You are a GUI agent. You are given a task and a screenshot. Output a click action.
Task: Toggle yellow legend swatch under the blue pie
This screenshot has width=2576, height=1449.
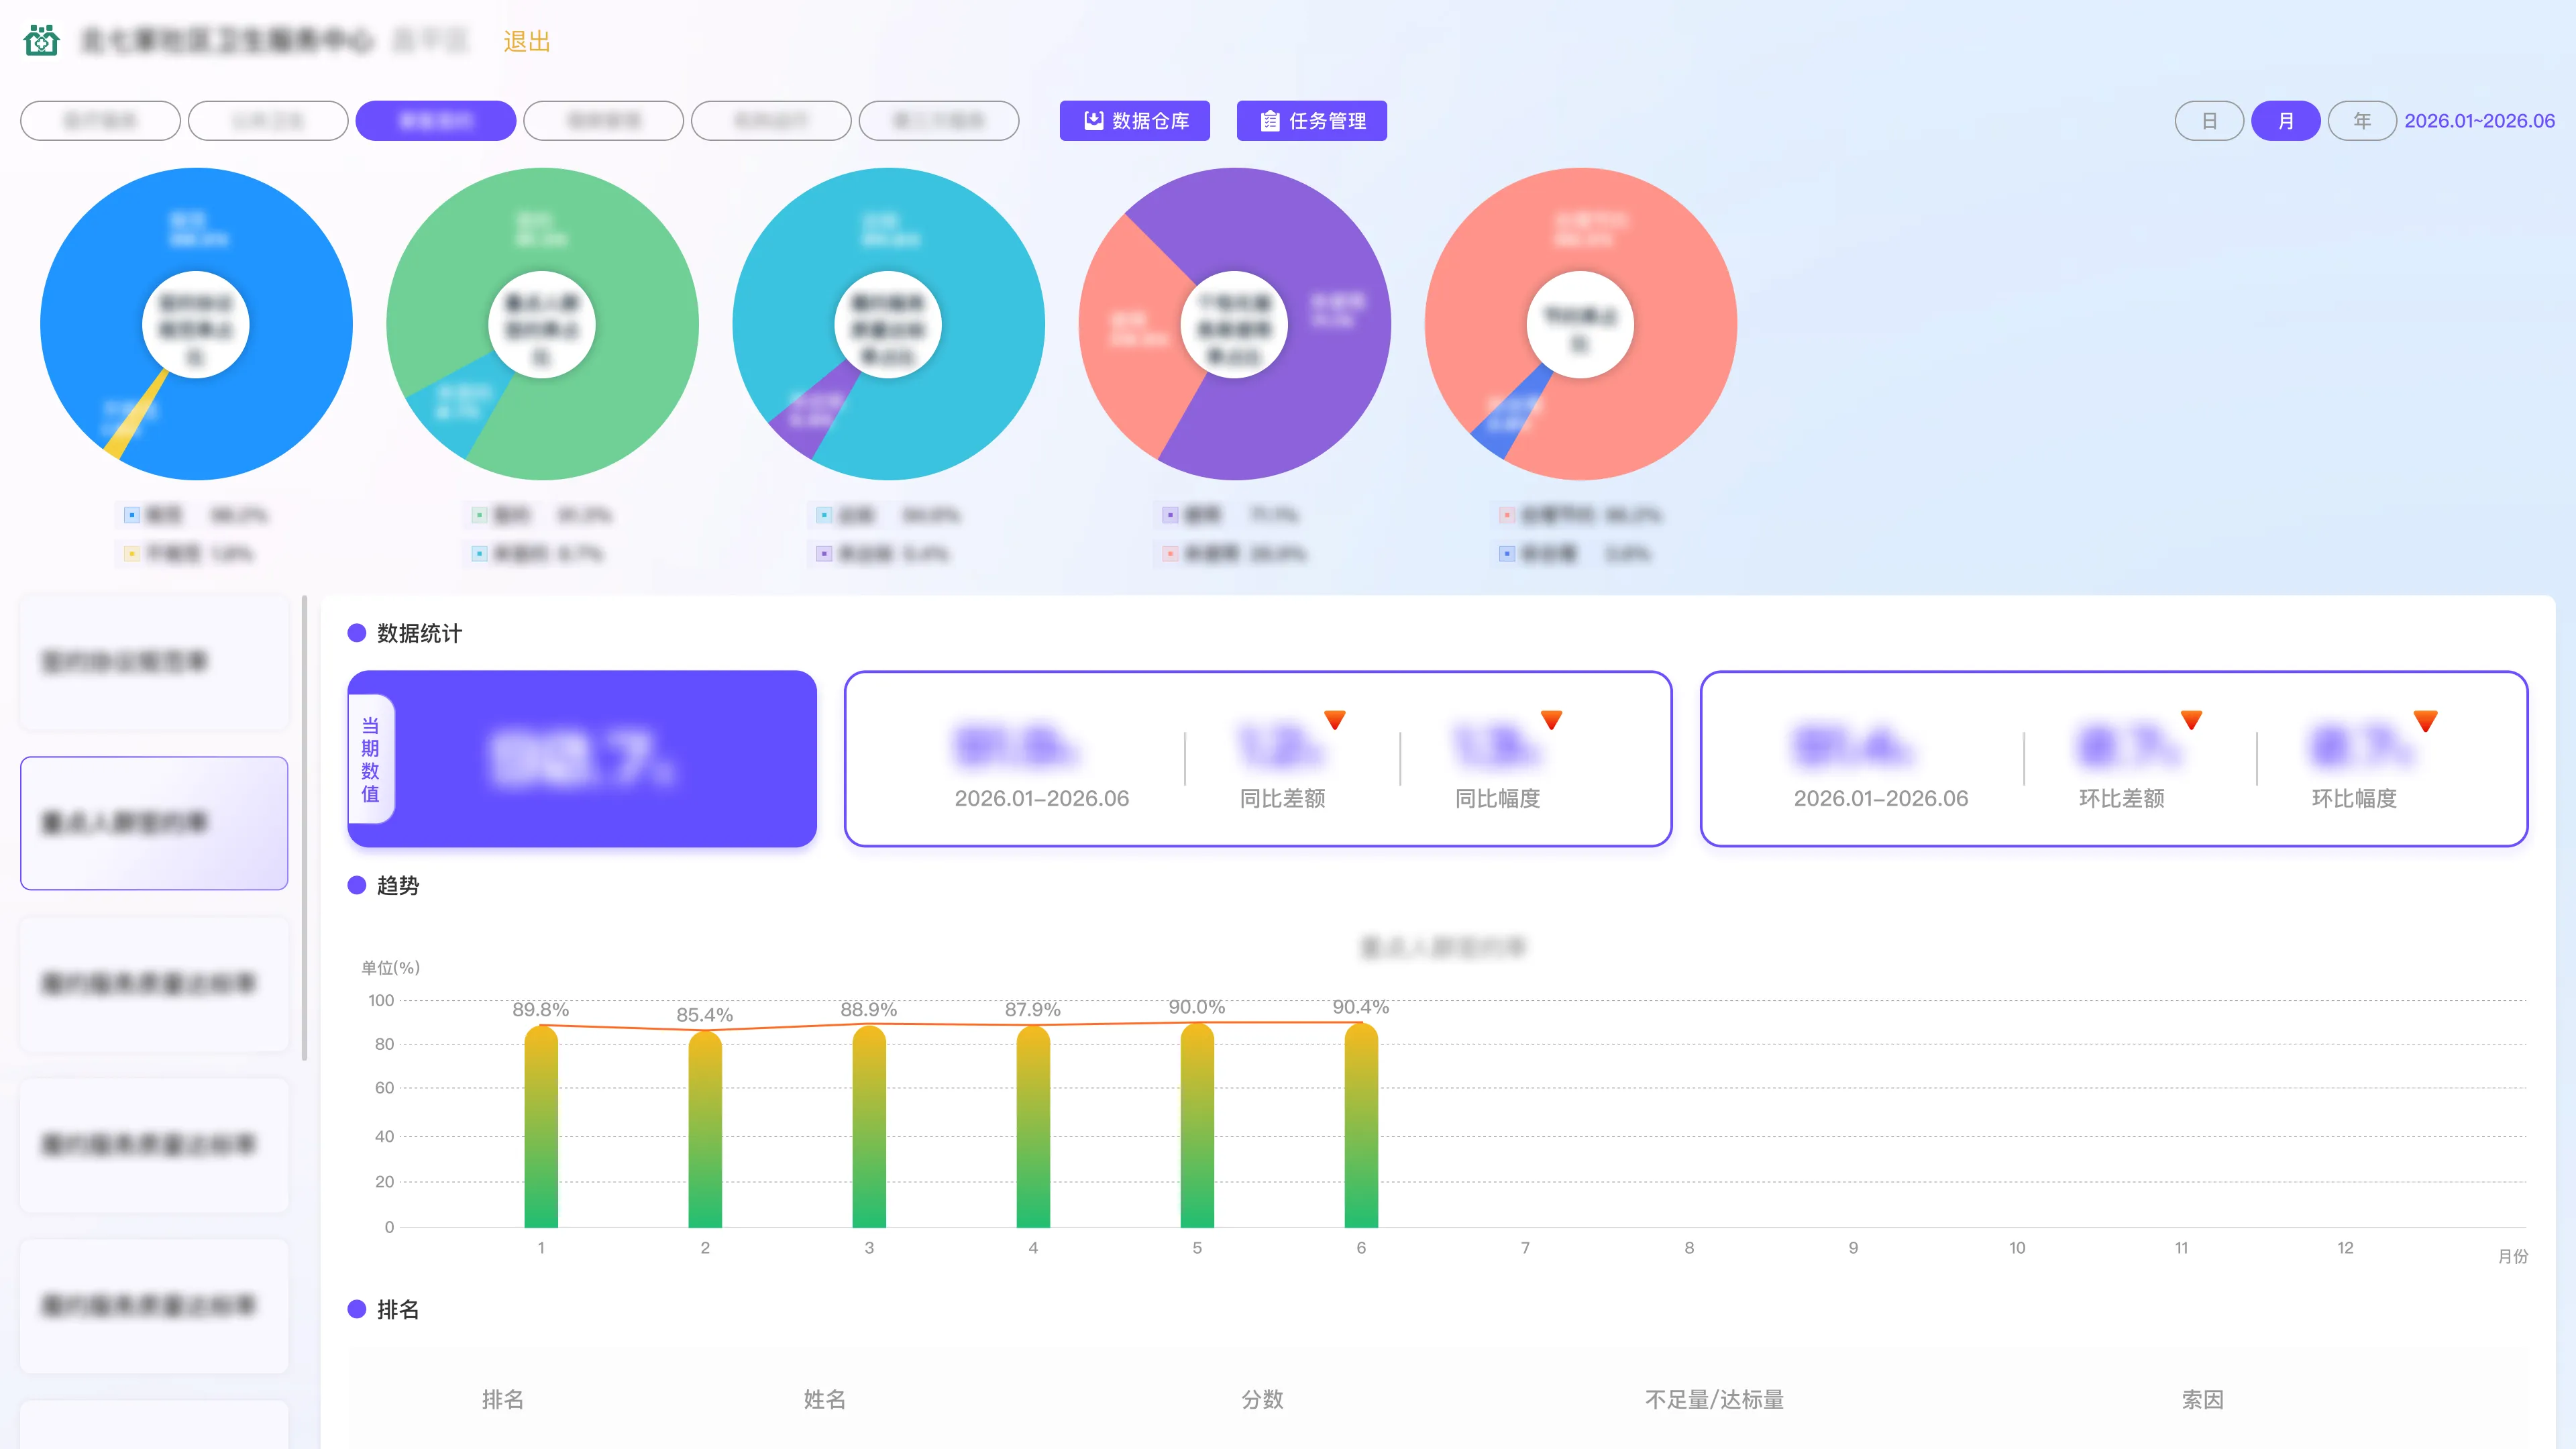[131, 553]
